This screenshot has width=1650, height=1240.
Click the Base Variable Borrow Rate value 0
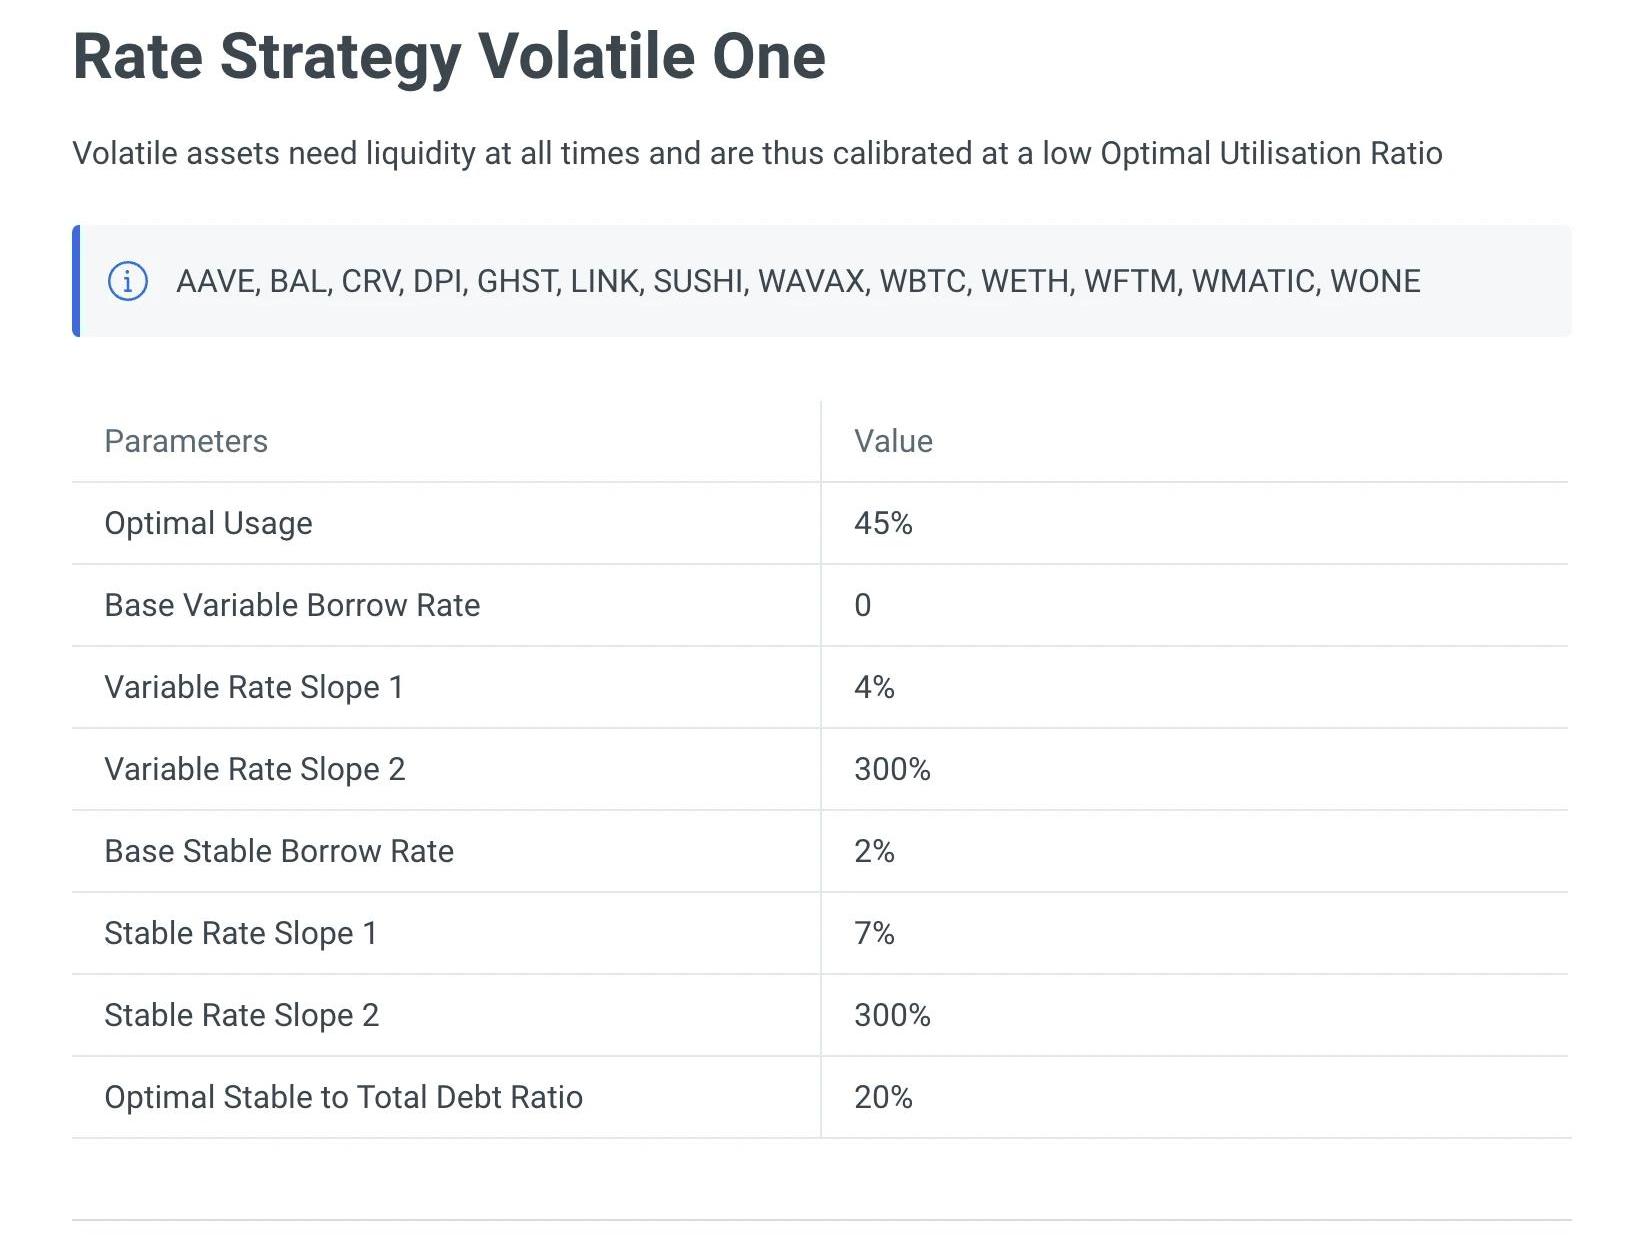click(x=863, y=605)
